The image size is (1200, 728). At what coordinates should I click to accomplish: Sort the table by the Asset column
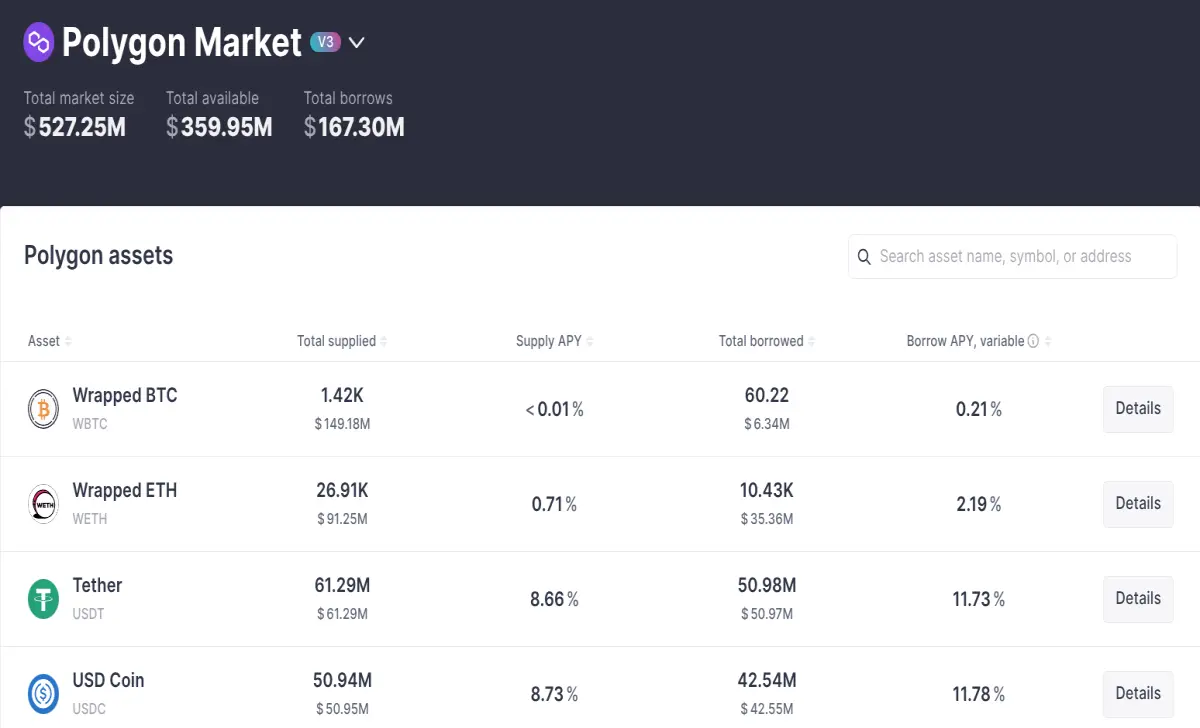click(x=50, y=341)
